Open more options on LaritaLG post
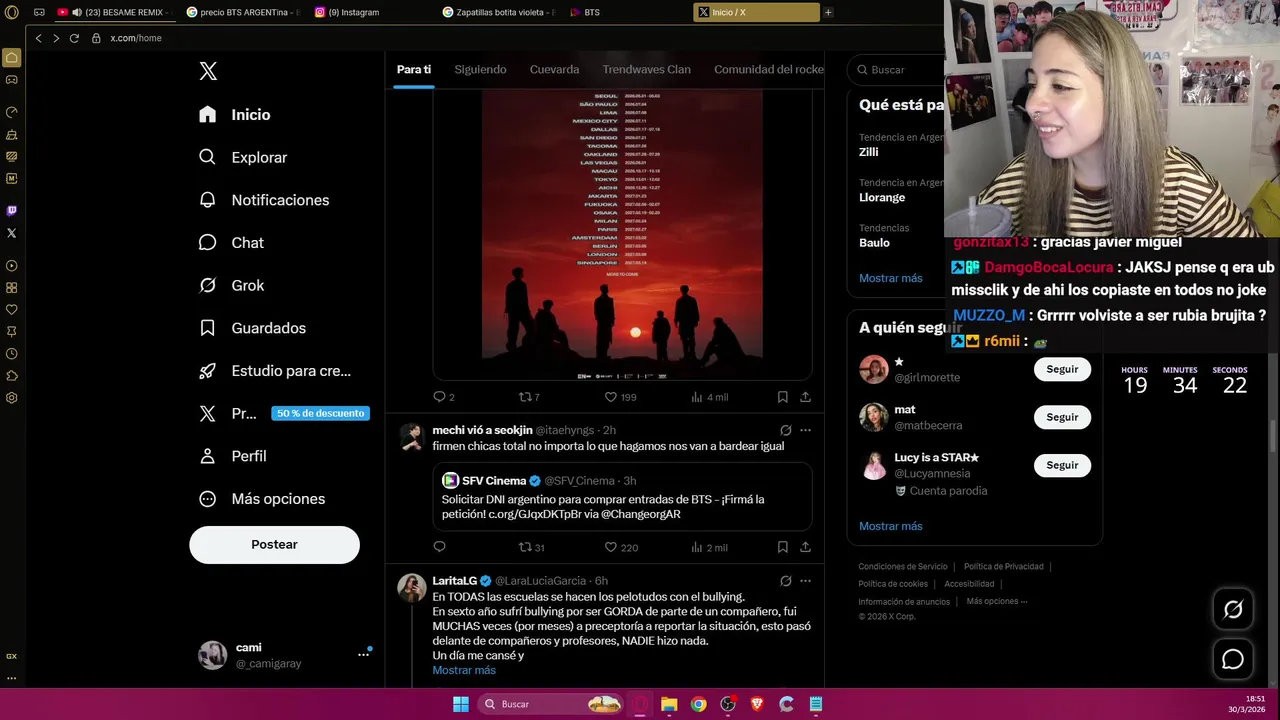Image resolution: width=1280 pixels, height=720 pixels. click(805, 580)
